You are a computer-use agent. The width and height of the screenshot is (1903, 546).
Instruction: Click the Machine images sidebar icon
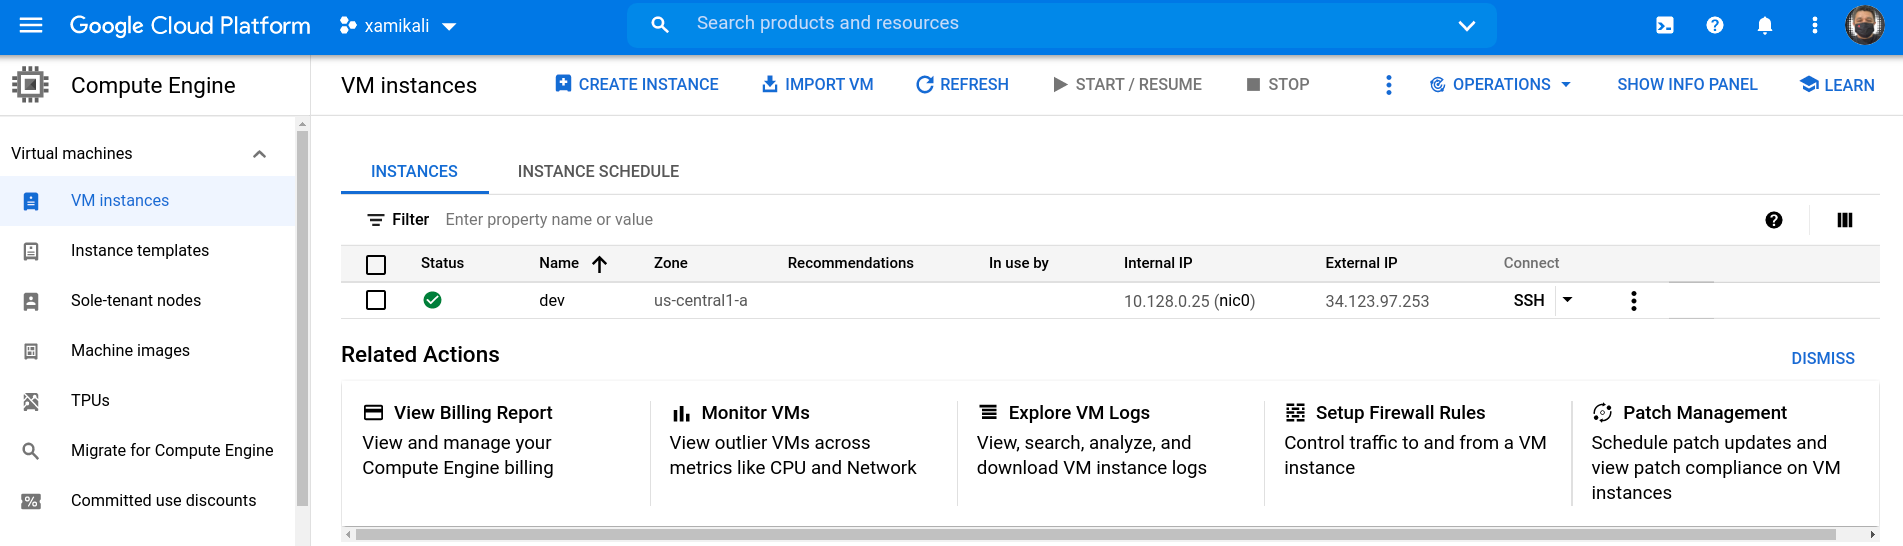tap(31, 351)
